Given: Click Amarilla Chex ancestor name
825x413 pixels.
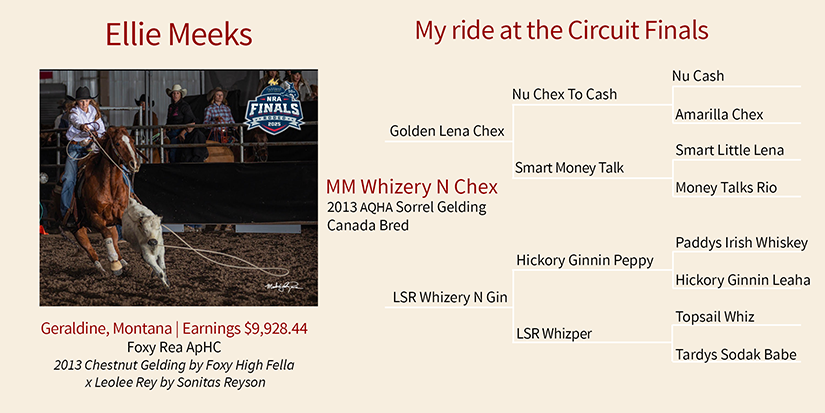Looking at the screenshot, I should (719, 114).
